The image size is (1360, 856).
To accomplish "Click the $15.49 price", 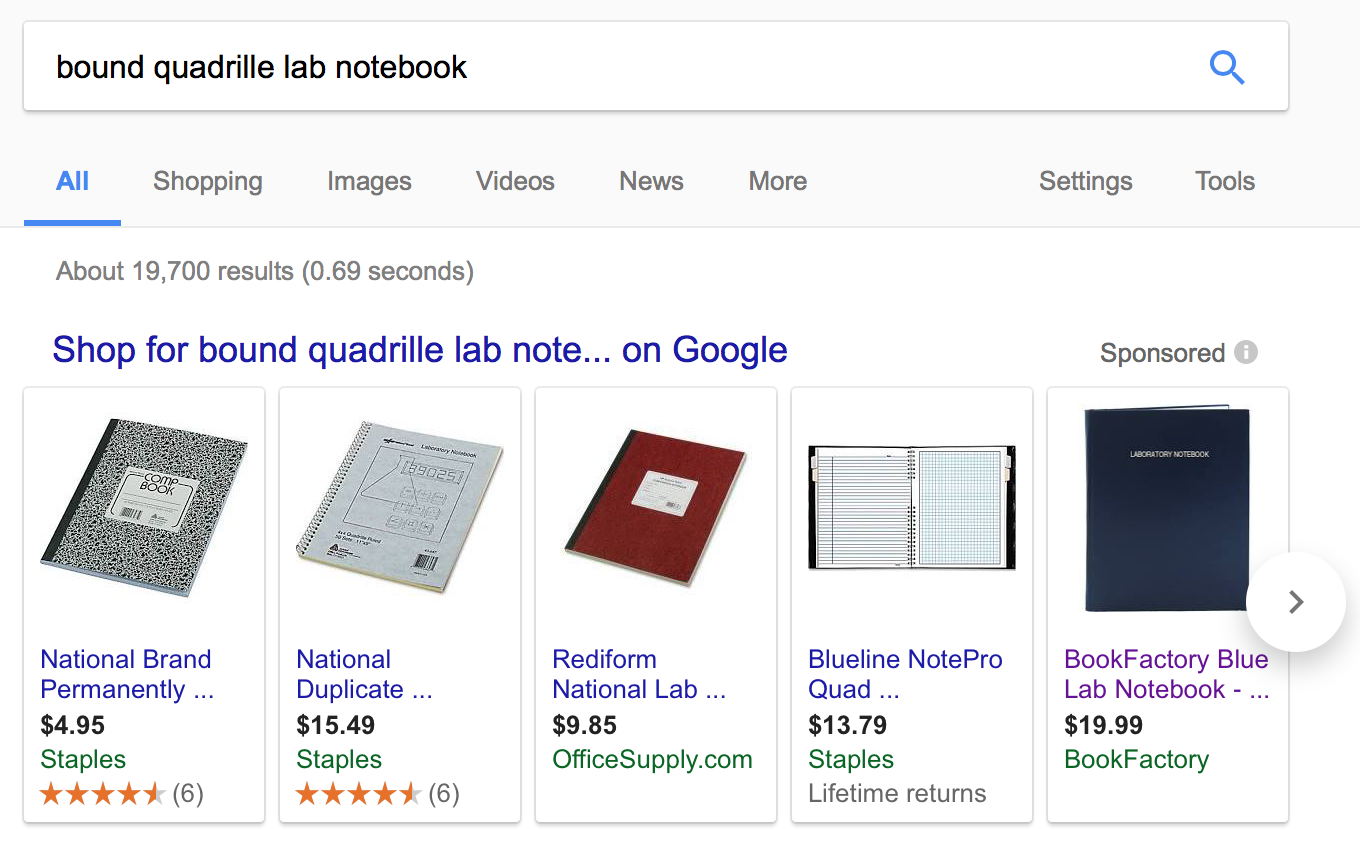I will point(336,725).
